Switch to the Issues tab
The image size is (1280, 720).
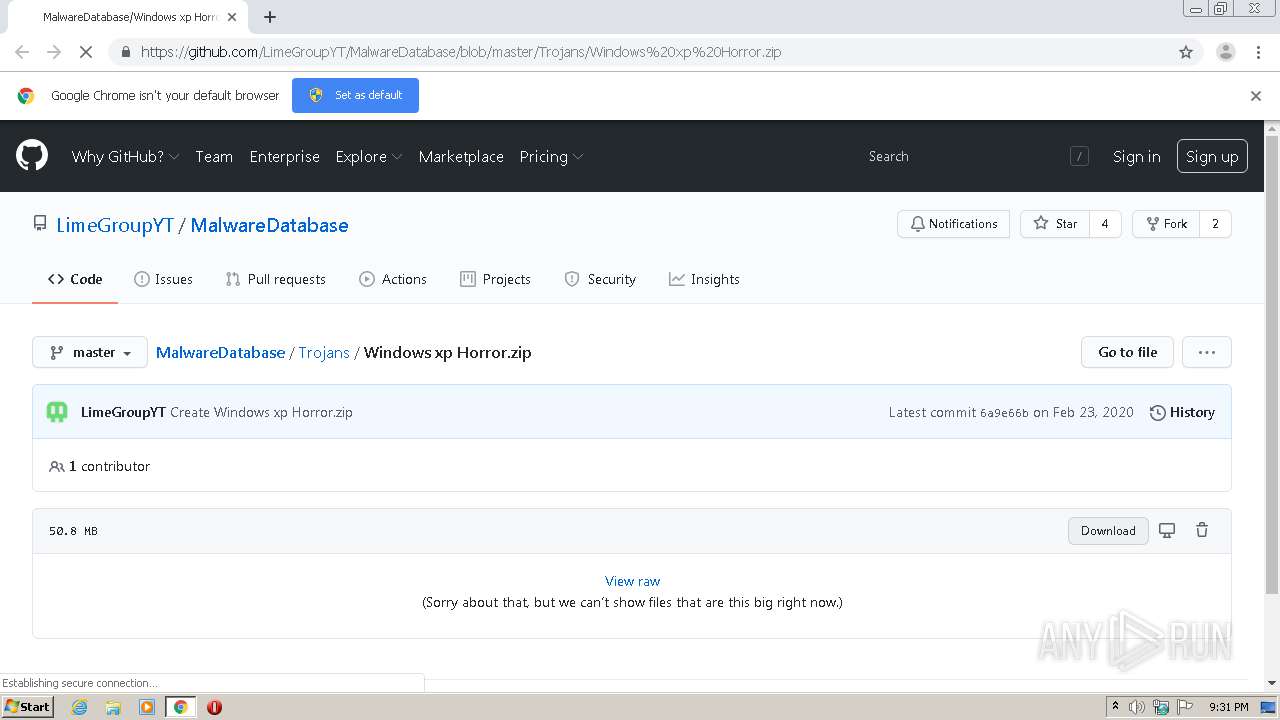click(163, 279)
